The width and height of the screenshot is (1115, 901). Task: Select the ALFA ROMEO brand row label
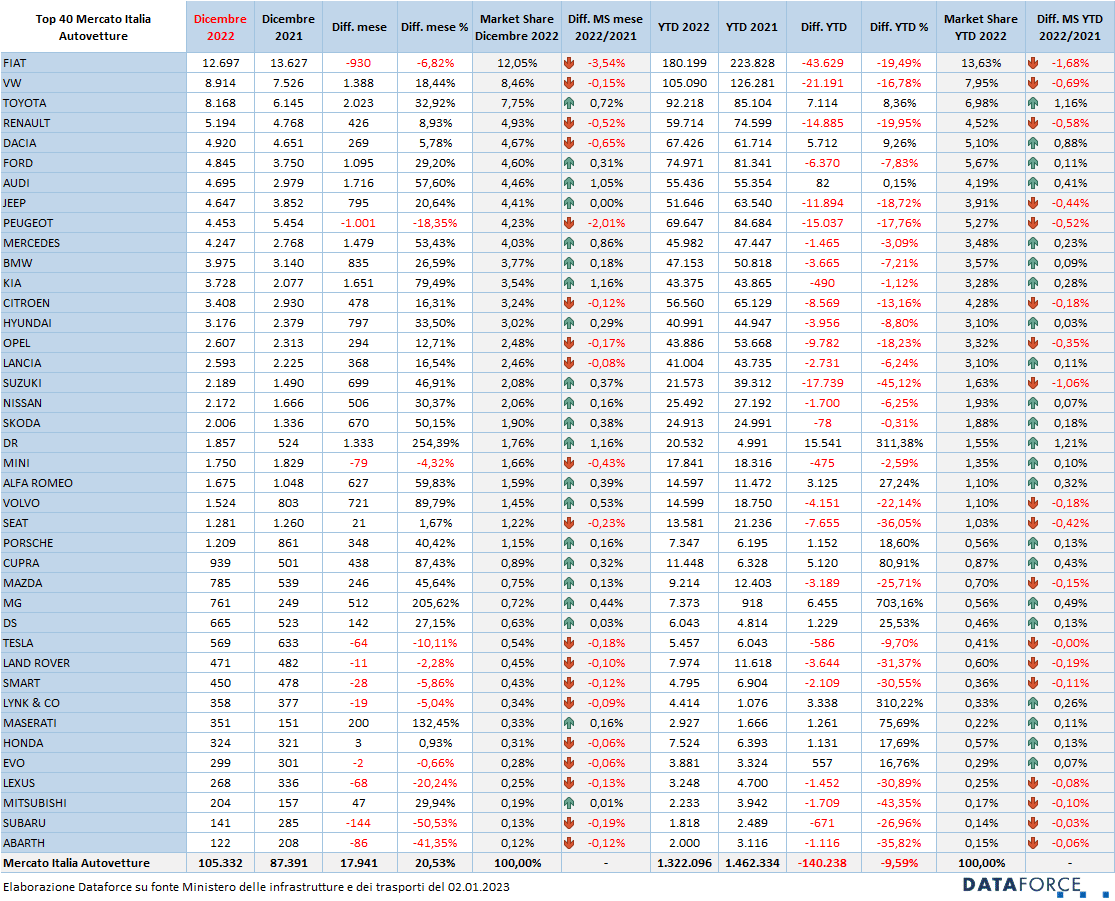(x=38, y=483)
